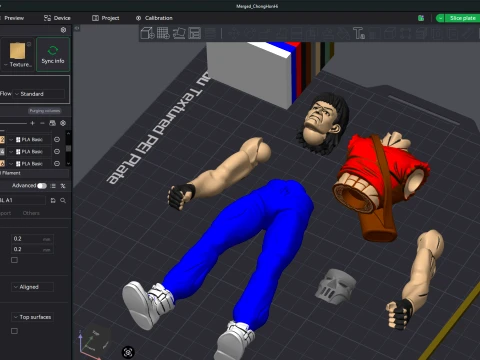This screenshot has height=360, width=480.
Task: Select the dimmed Cut tool icon
Action: [296, 33]
